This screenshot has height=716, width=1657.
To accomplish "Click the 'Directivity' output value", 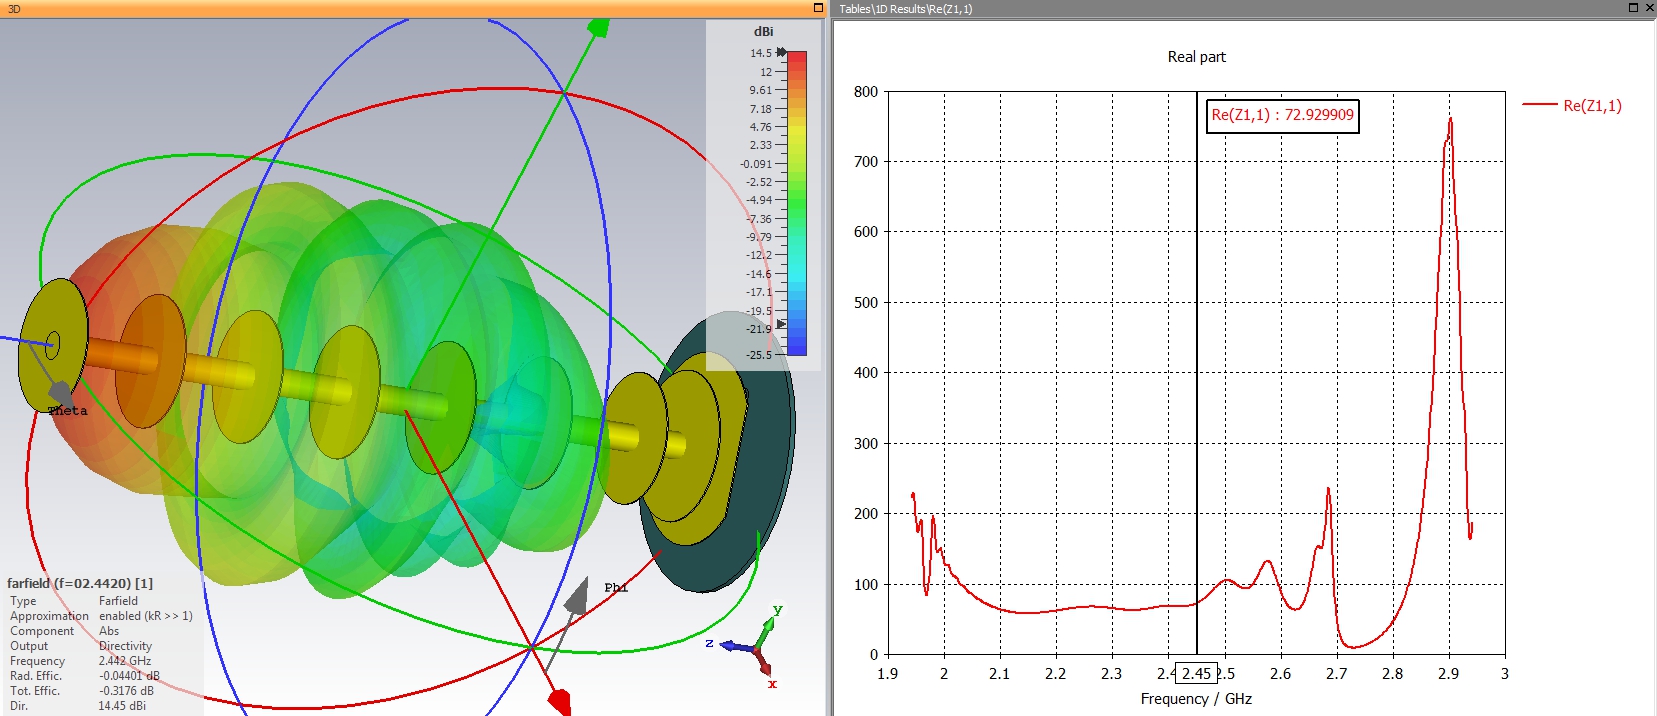I will click(125, 646).
